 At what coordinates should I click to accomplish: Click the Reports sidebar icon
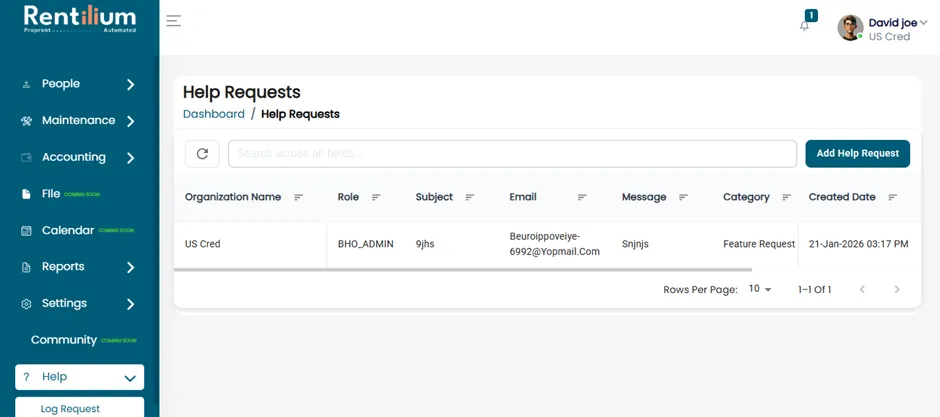26,267
